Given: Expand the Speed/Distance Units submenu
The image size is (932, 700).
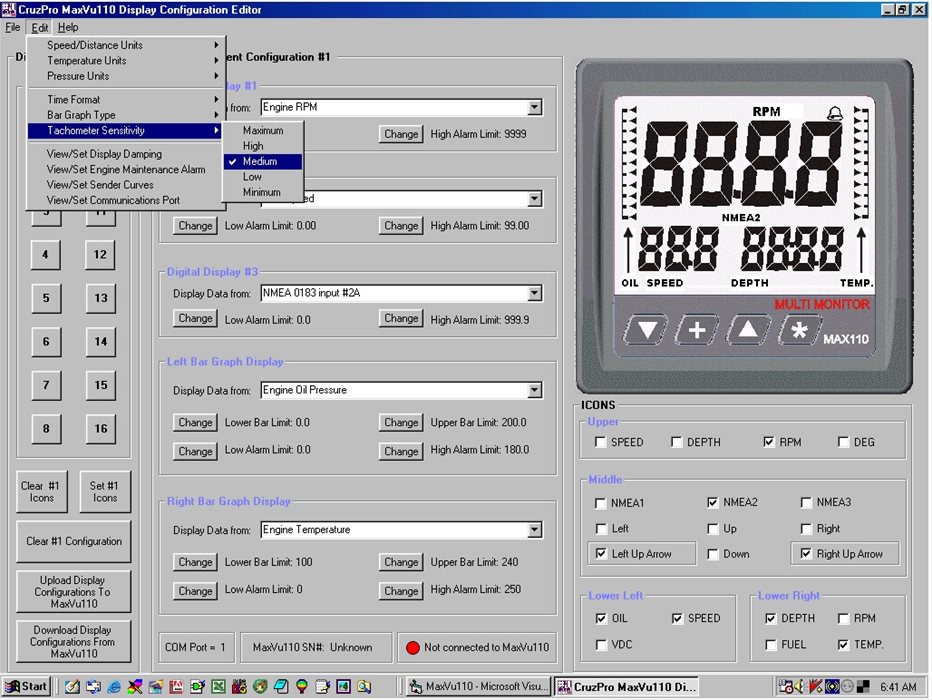Looking at the screenshot, I should (125, 45).
